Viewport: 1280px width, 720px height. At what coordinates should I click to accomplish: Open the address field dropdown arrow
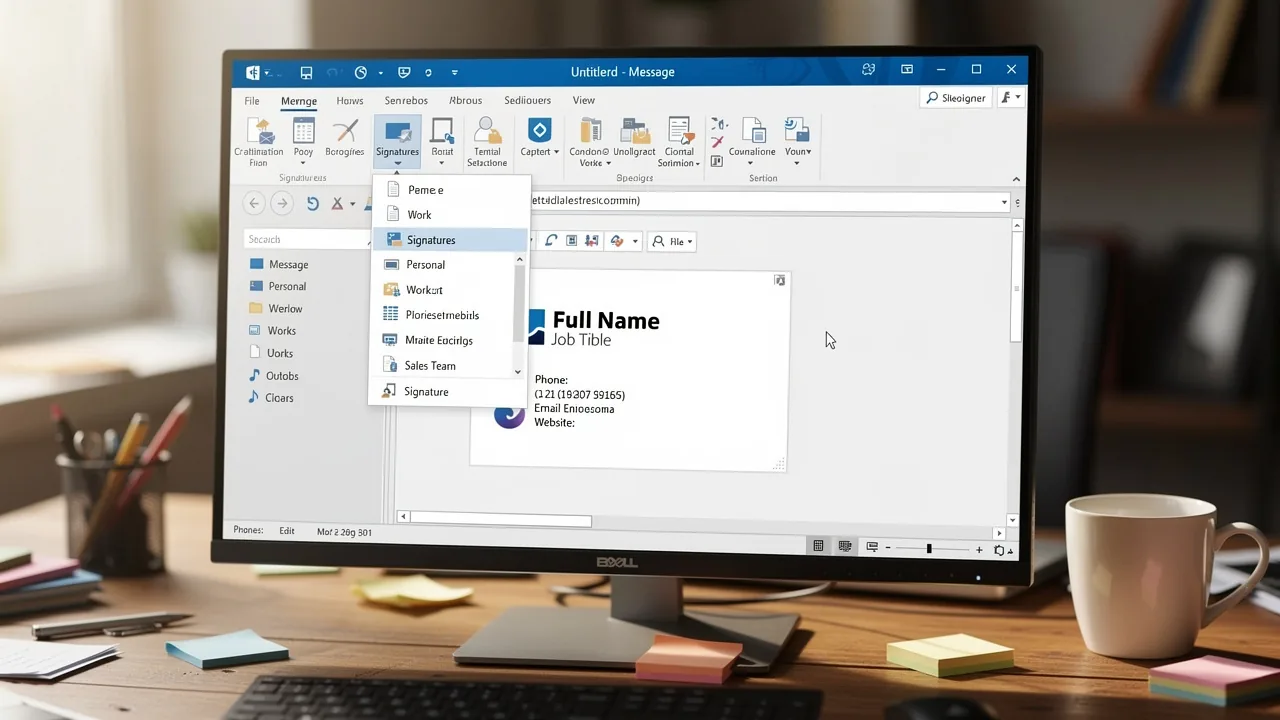click(x=1004, y=202)
